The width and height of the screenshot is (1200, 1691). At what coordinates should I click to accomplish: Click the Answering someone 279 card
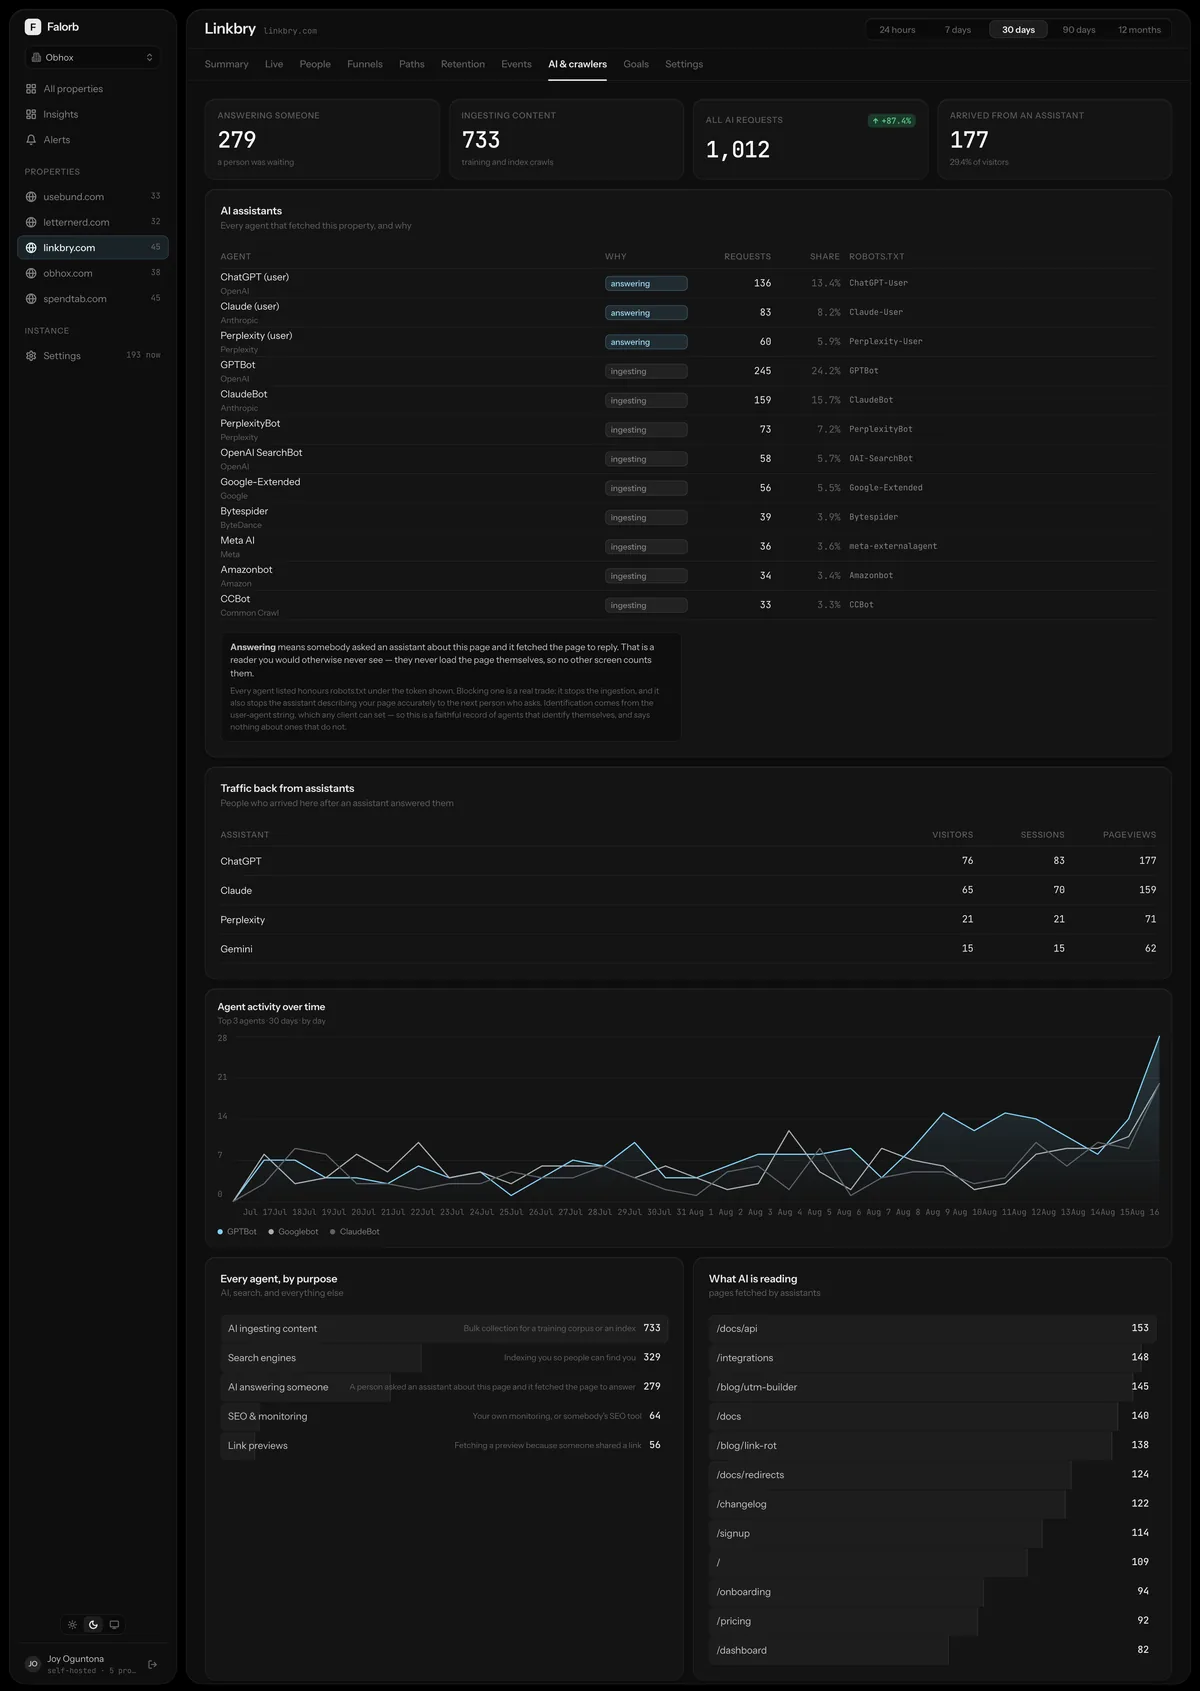[322, 139]
